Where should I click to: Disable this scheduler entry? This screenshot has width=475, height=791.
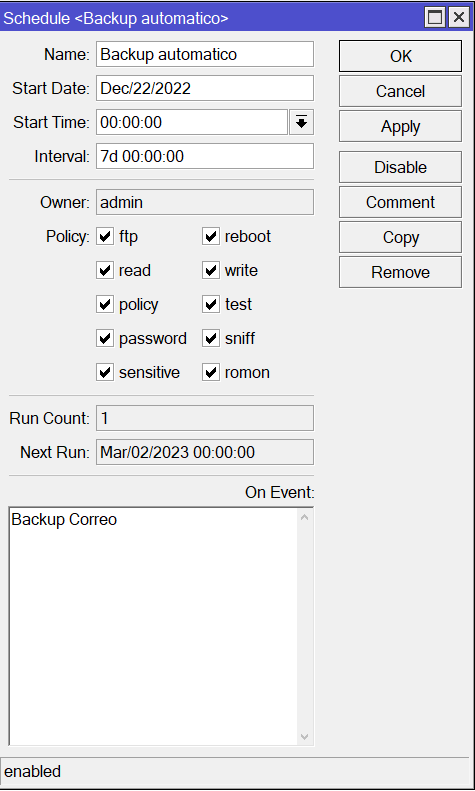pos(400,167)
